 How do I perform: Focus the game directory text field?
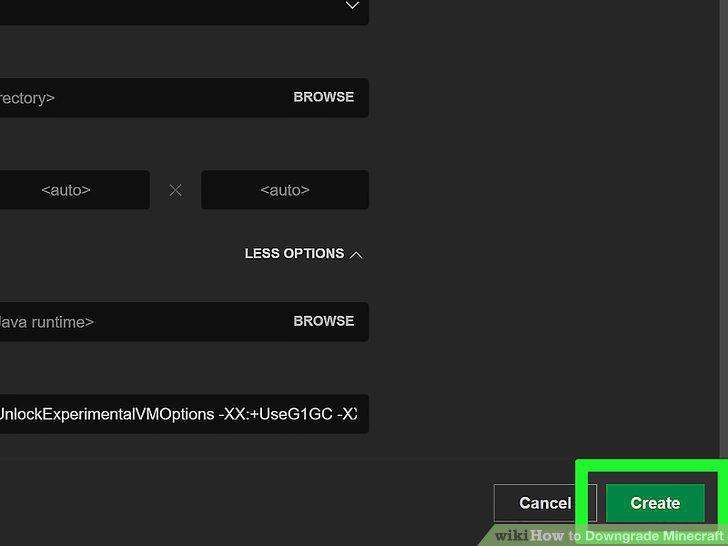point(139,98)
